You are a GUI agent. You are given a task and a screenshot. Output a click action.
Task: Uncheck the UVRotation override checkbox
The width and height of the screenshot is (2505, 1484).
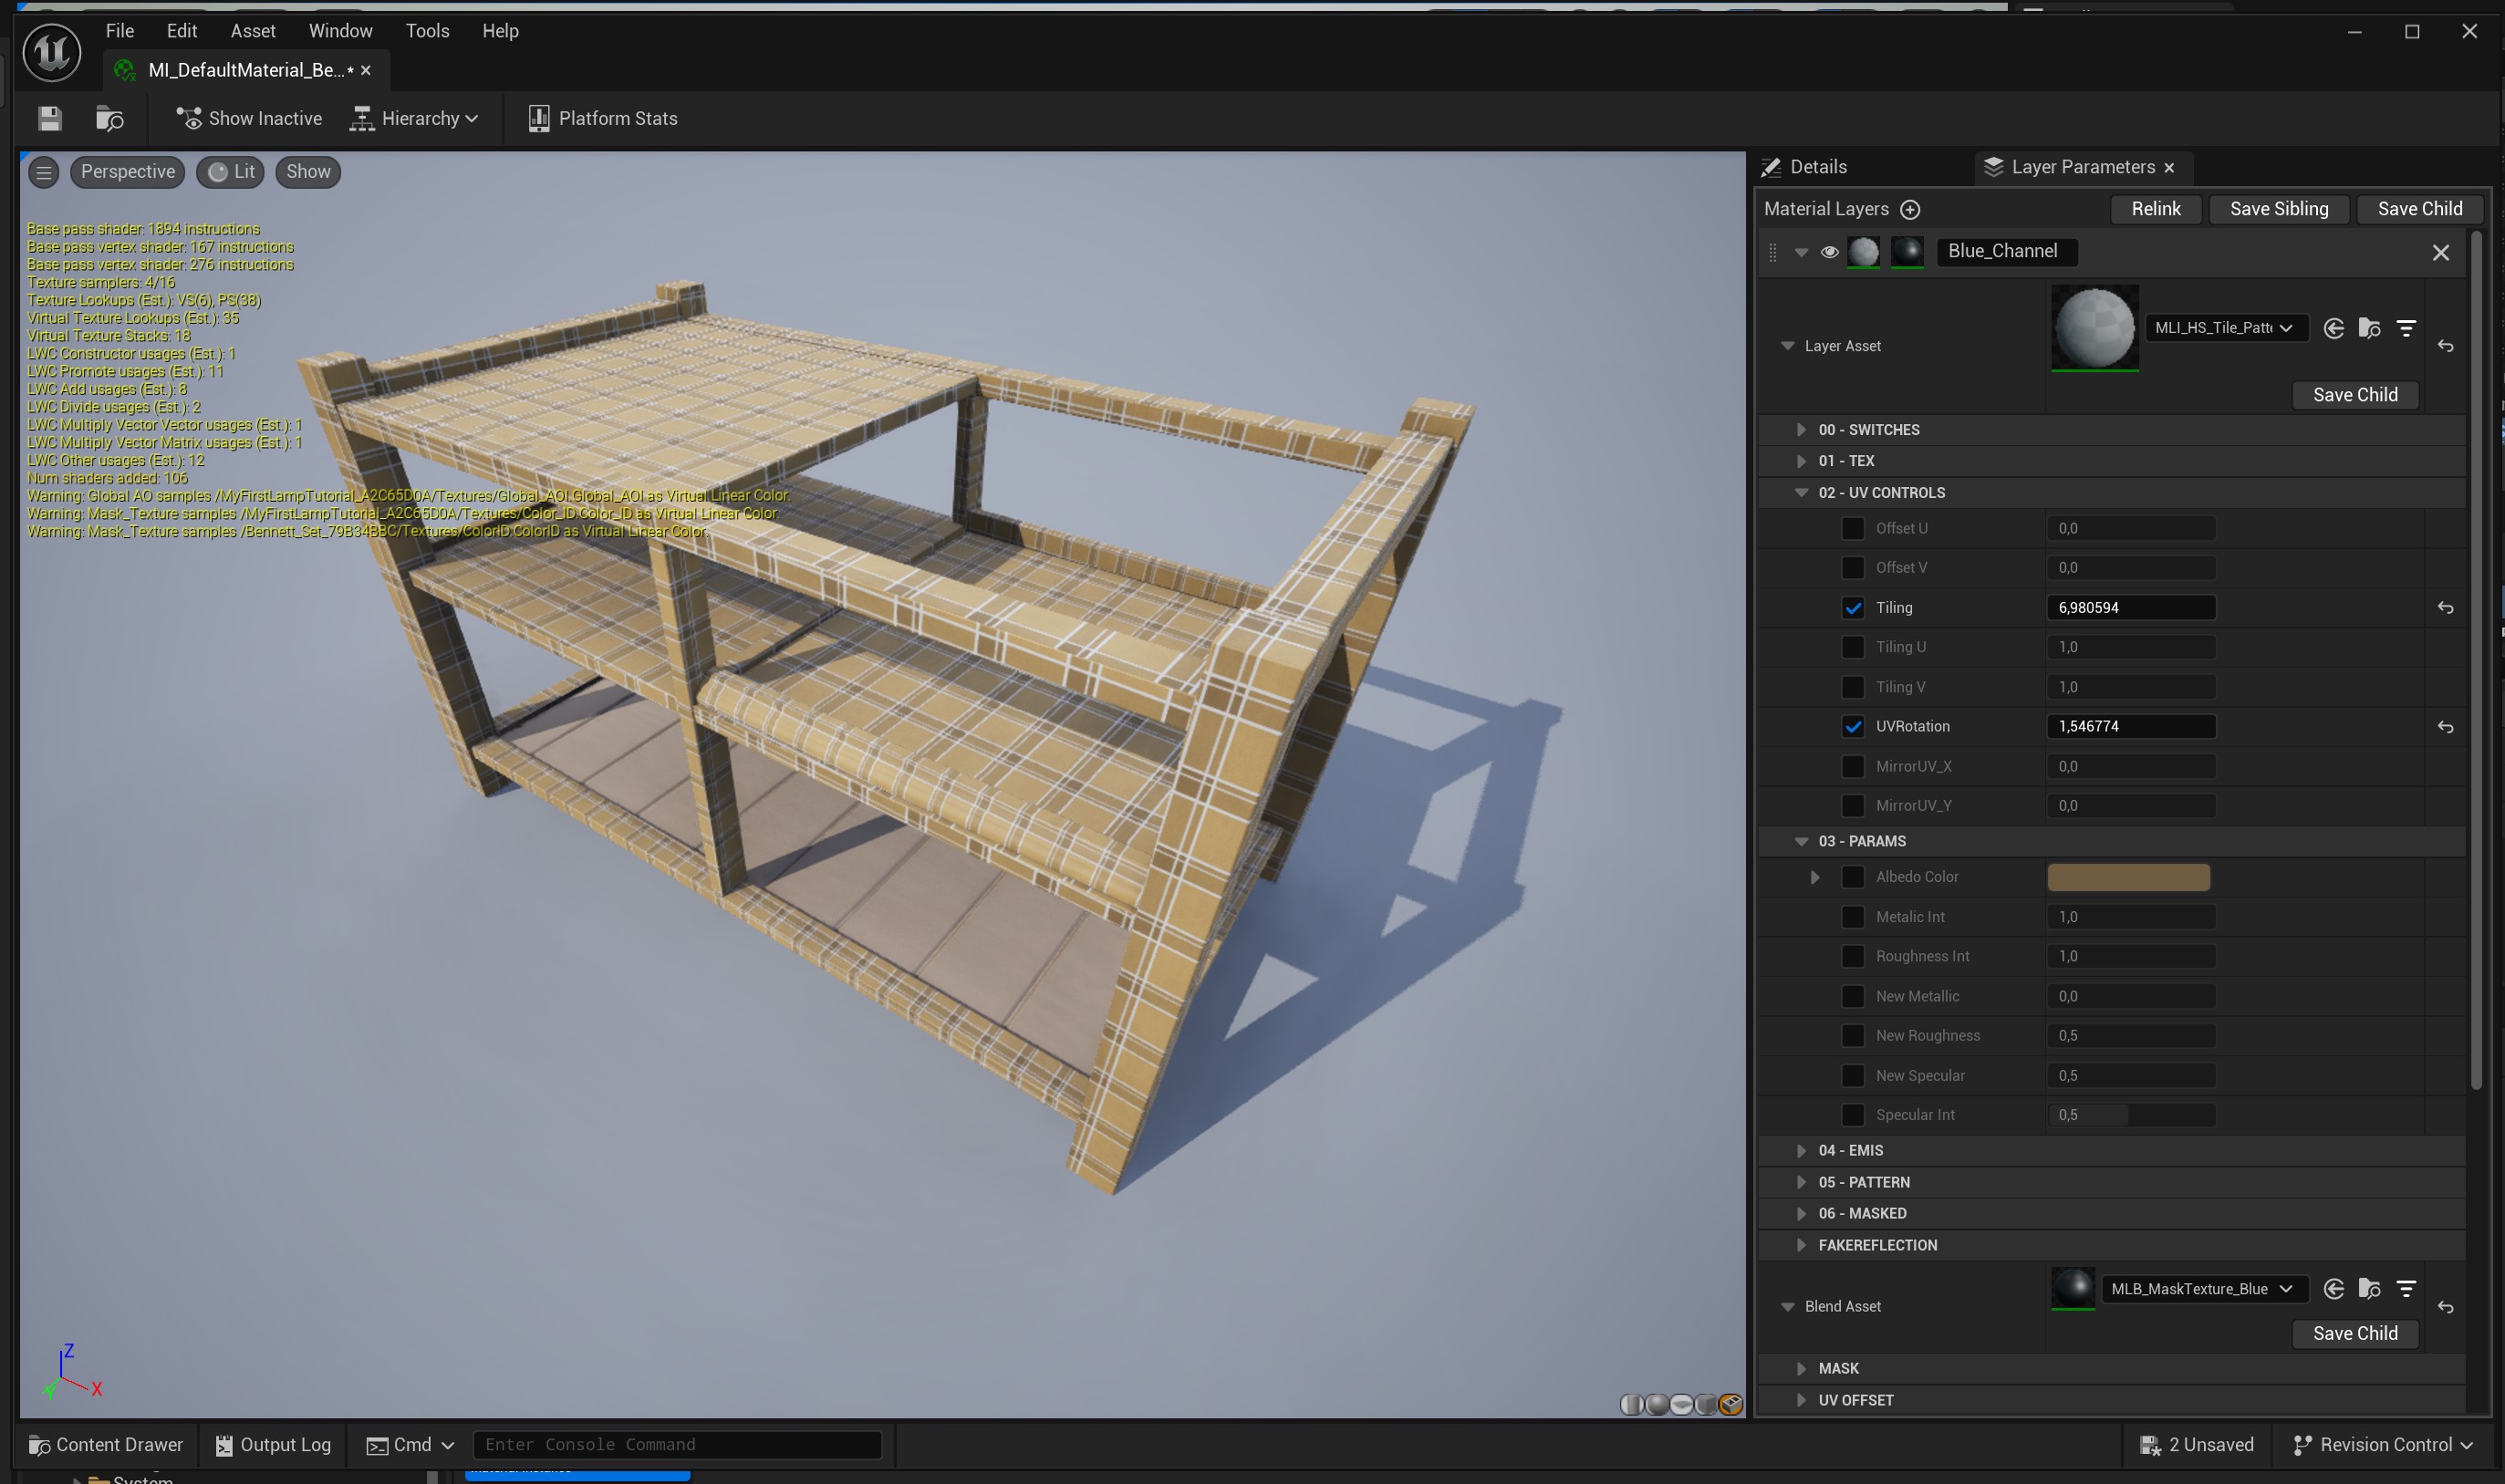pos(1853,727)
